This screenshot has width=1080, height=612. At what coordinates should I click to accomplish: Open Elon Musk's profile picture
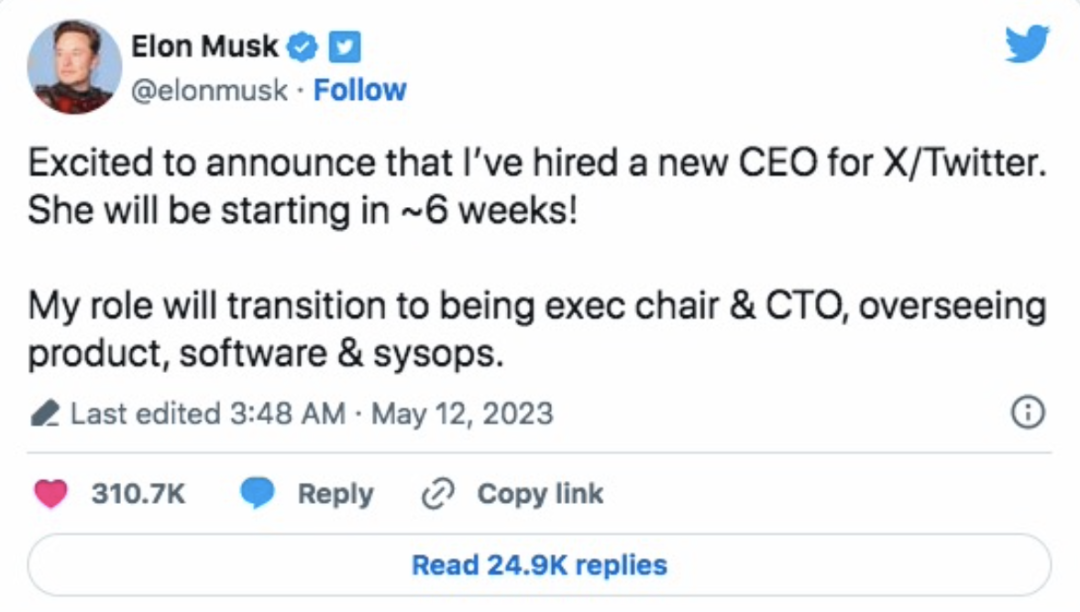pos(75,67)
